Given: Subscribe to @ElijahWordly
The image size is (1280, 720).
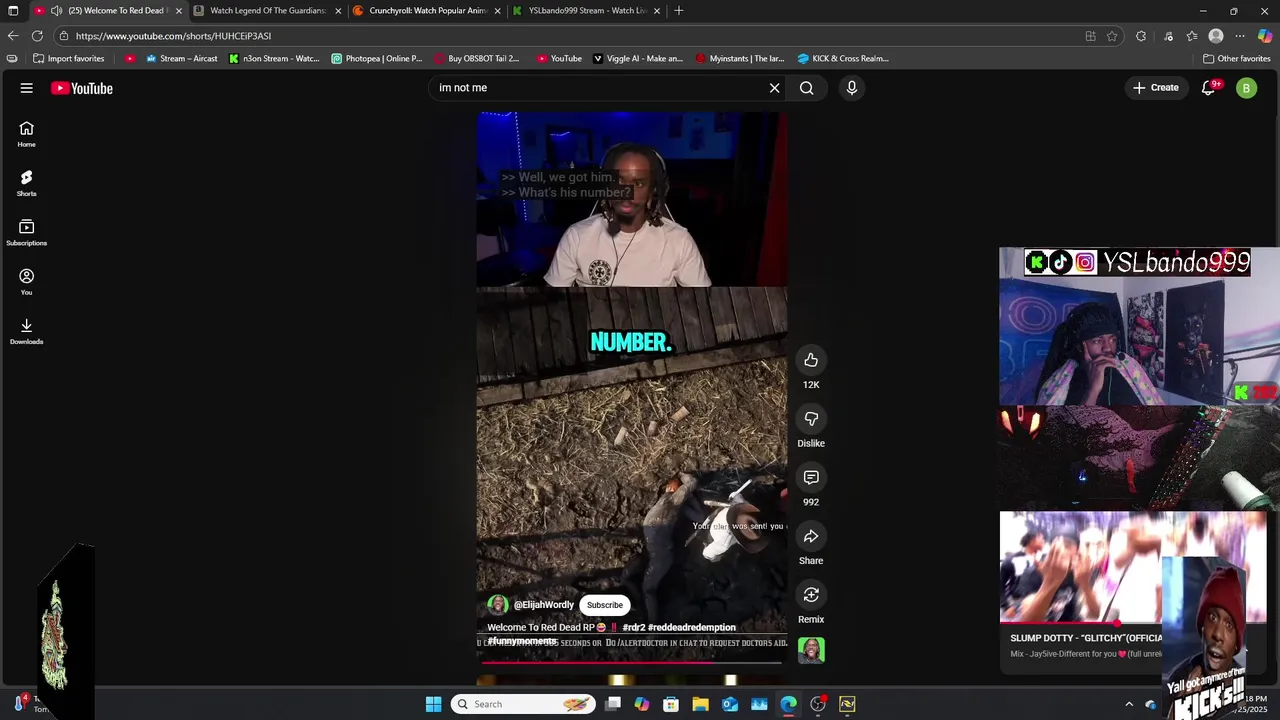Looking at the screenshot, I should (605, 605).
